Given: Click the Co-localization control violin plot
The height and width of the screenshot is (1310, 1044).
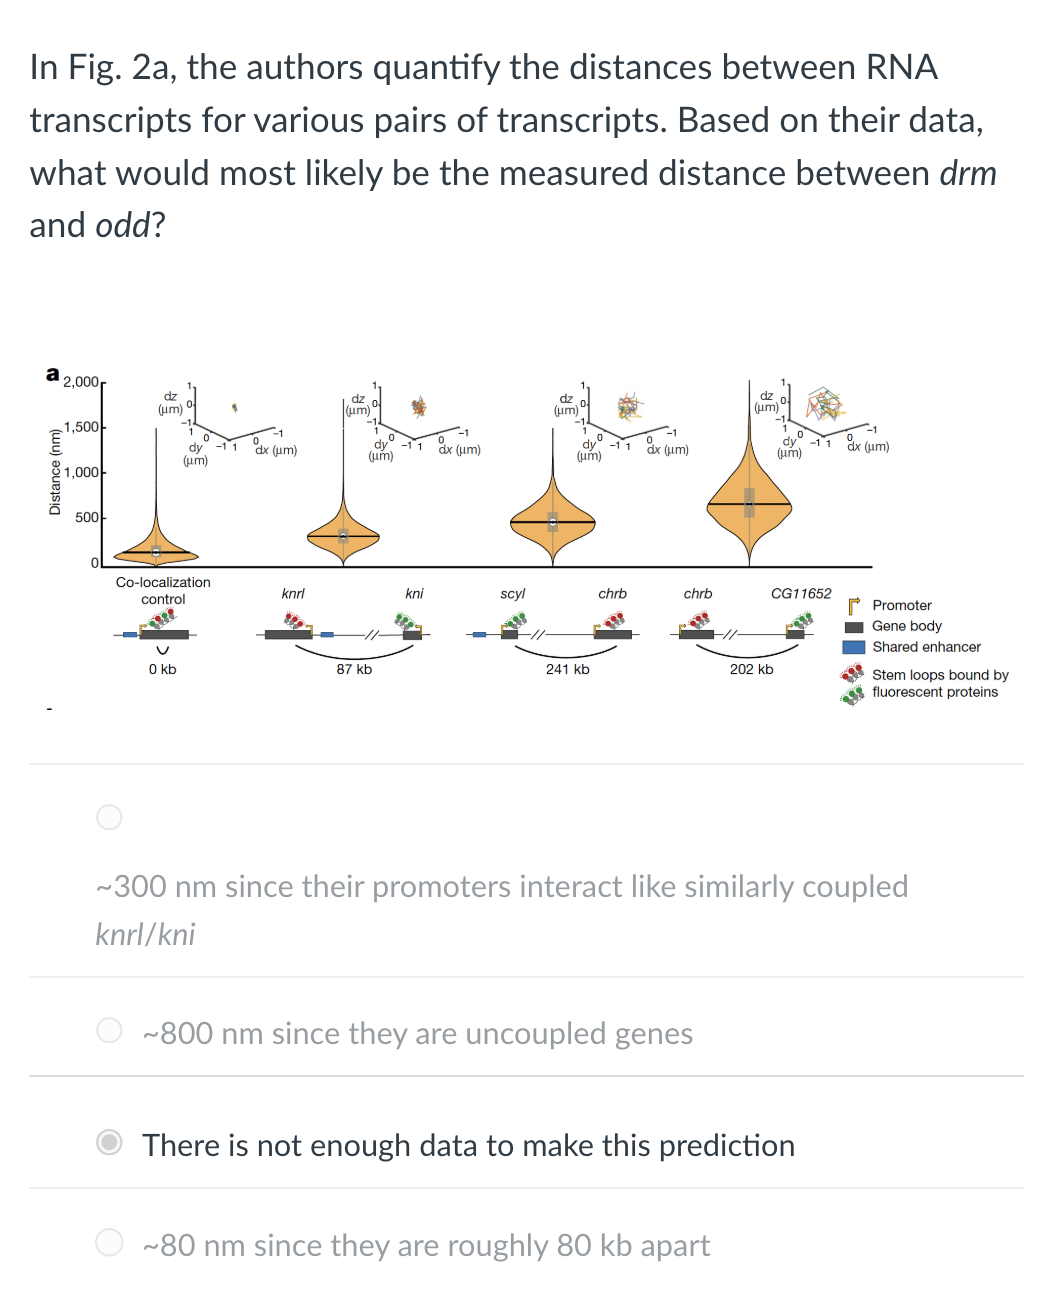Looking at the screenshot, I should pos(157,552).
